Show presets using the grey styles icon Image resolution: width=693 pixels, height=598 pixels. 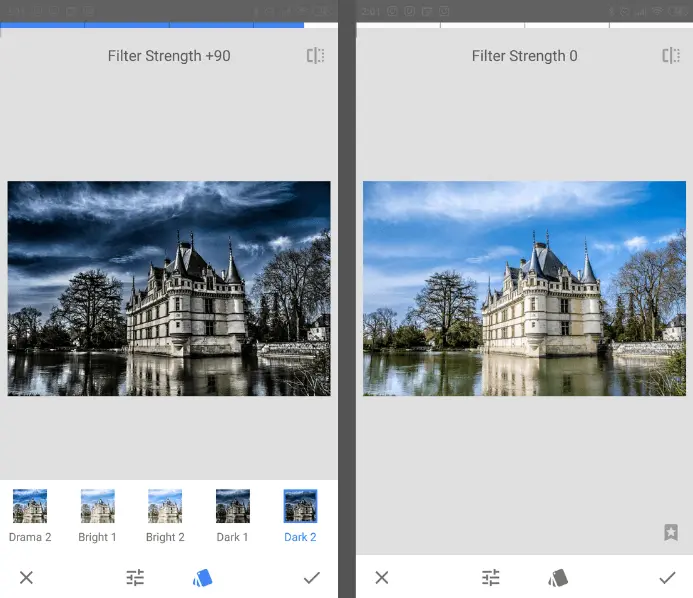coord(558,577)
